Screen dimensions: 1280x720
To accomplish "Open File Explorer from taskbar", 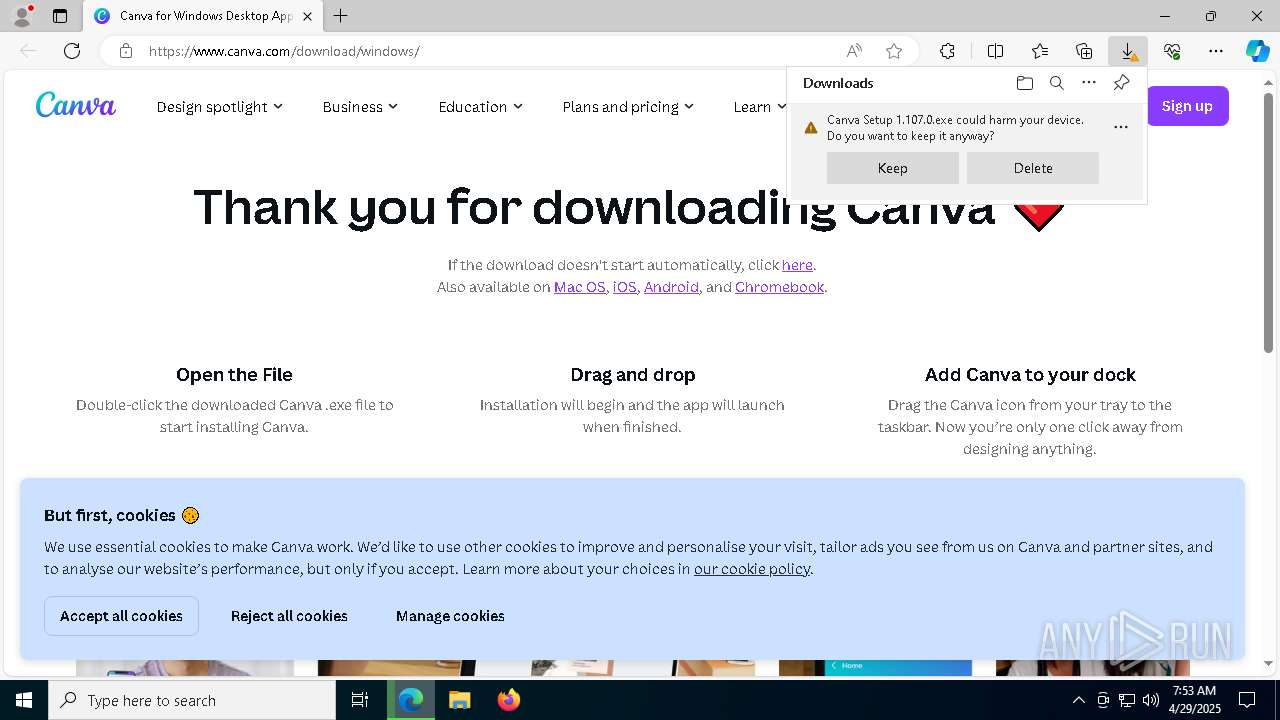I will tap(459, 700).
